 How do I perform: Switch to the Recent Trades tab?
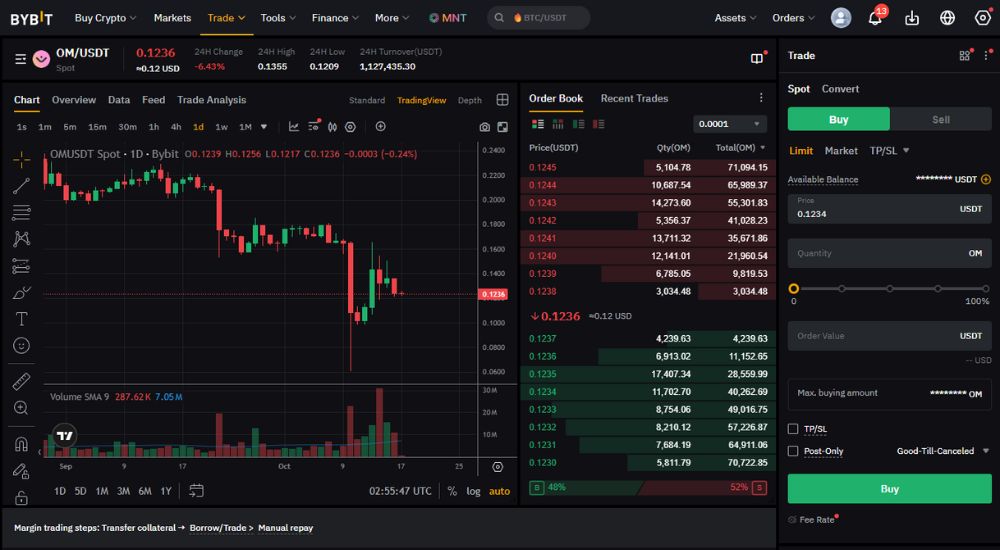point(634,98)
